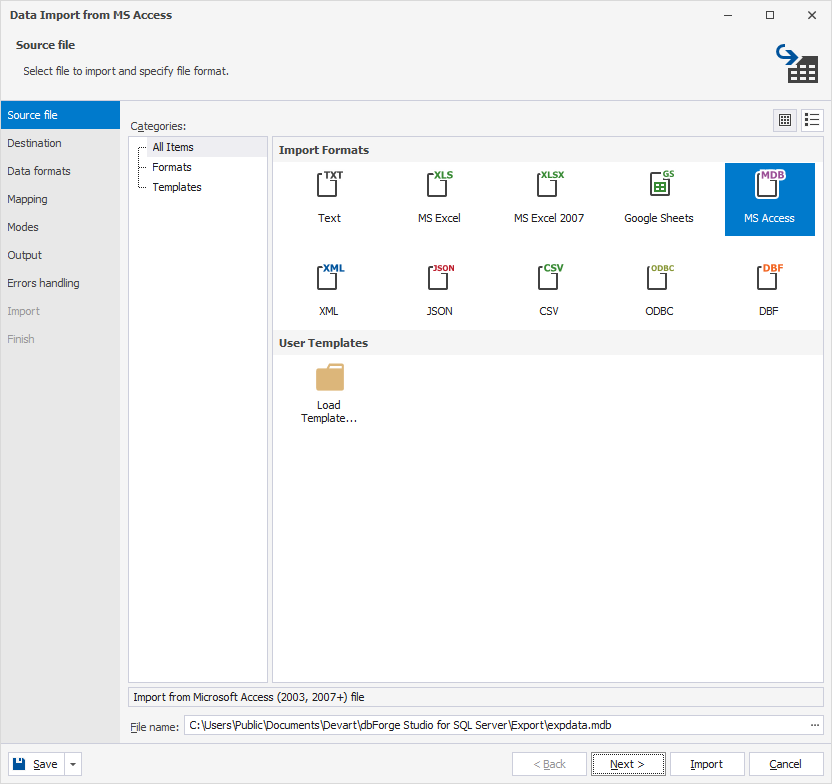The width and height of the screenshot is (832, 784).
Task: Select the DBF import format
Action: coord(768,291)
